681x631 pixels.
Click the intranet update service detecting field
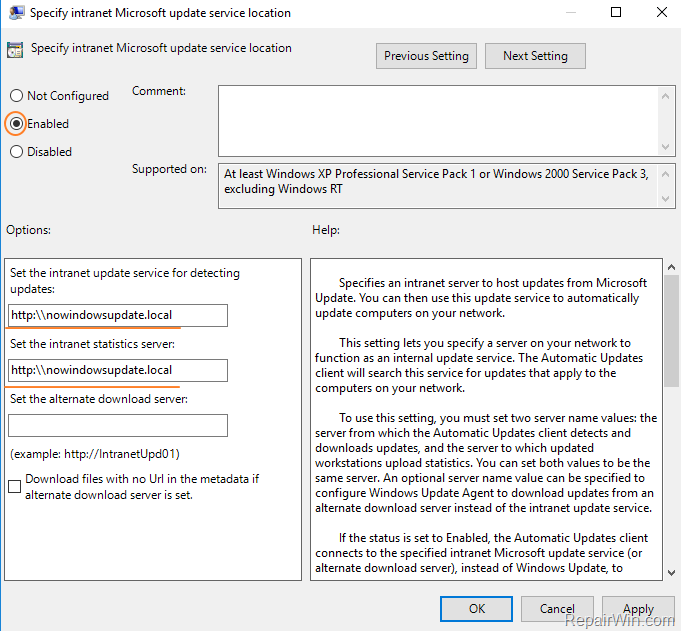118,315
